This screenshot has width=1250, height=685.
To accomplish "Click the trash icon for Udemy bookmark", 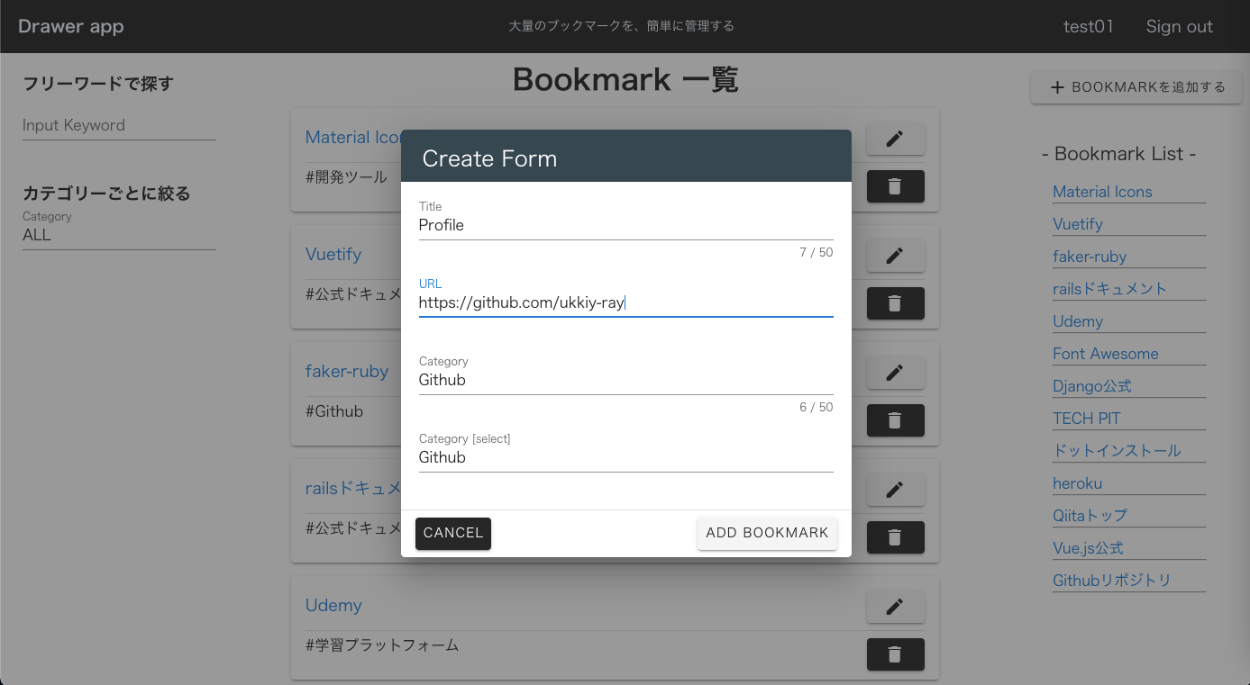I will pyautogui.click(x=894, y=654).
